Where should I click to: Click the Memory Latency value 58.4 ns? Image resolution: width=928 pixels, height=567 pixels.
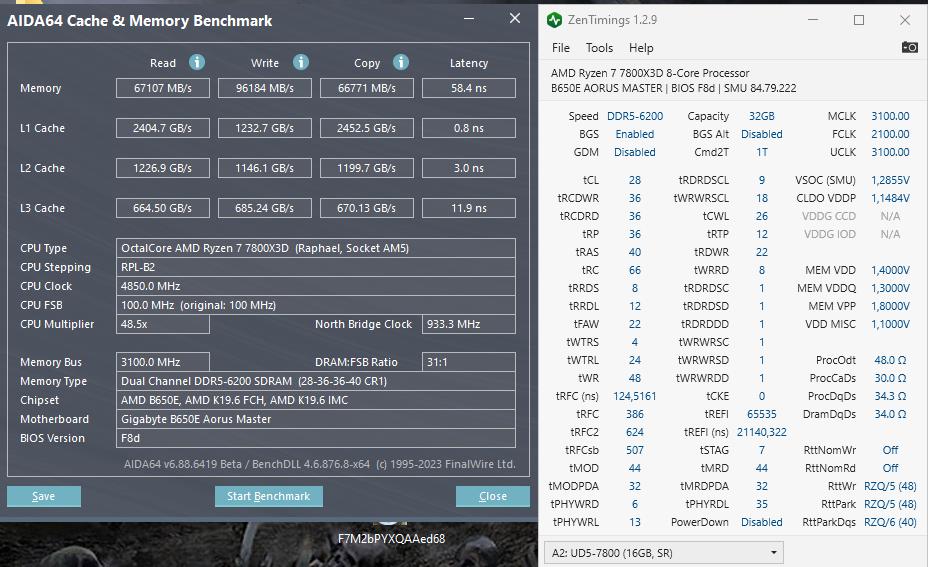tap(469, 88)
